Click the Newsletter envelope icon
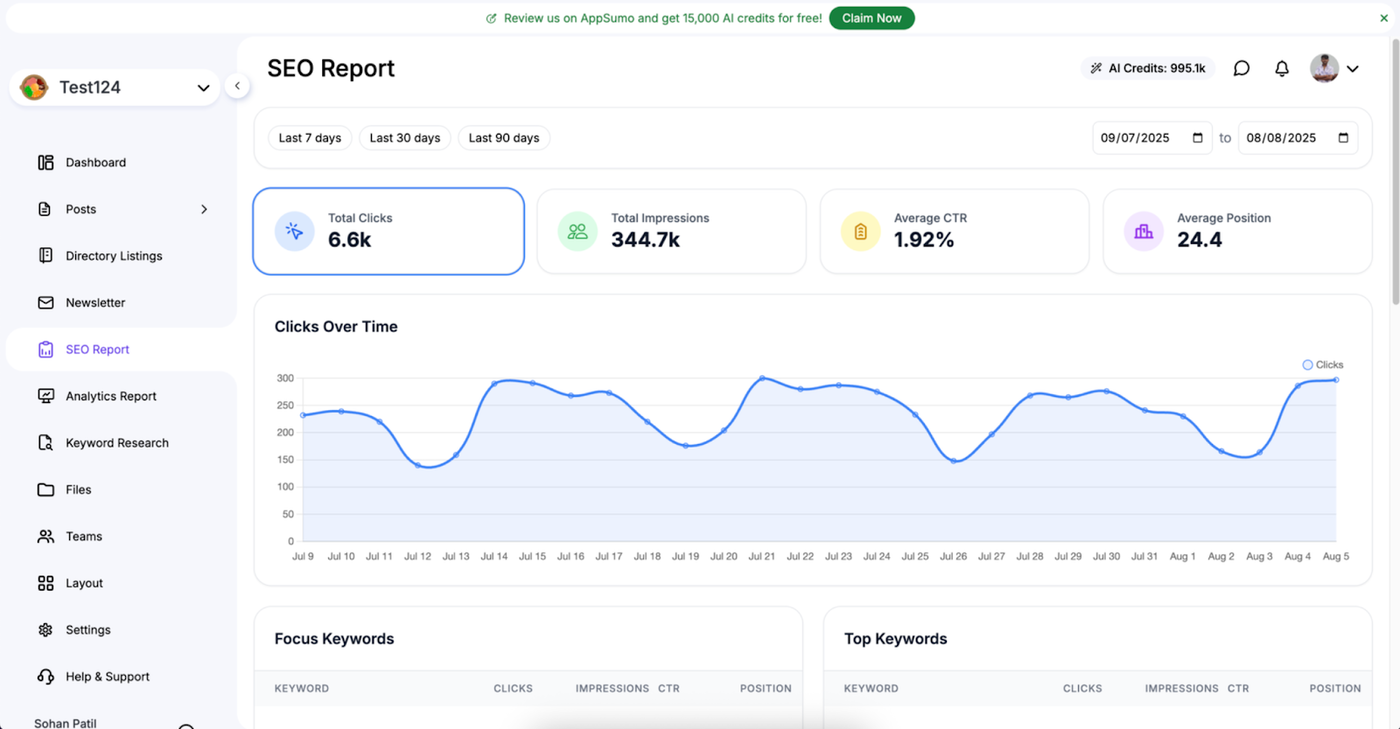This screenshot has width=1400, height=729. click(x=46, y=302)
